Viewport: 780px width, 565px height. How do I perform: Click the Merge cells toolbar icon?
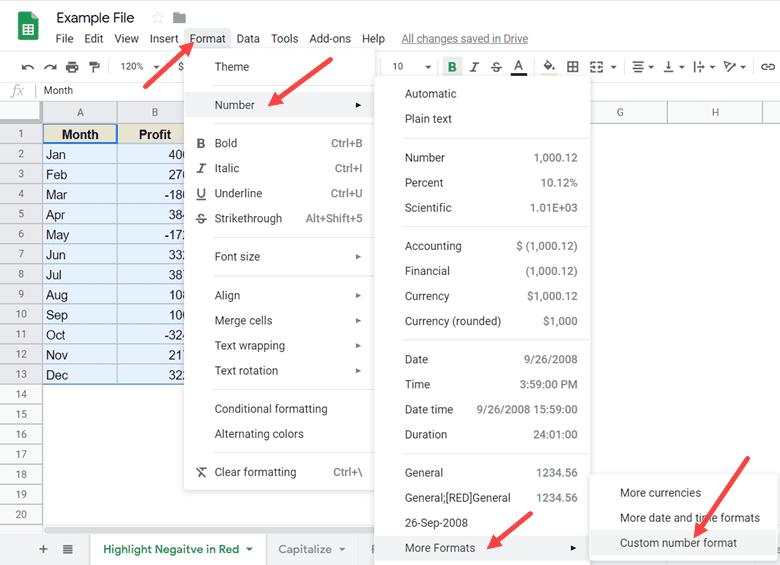click(x=596, y=67)
